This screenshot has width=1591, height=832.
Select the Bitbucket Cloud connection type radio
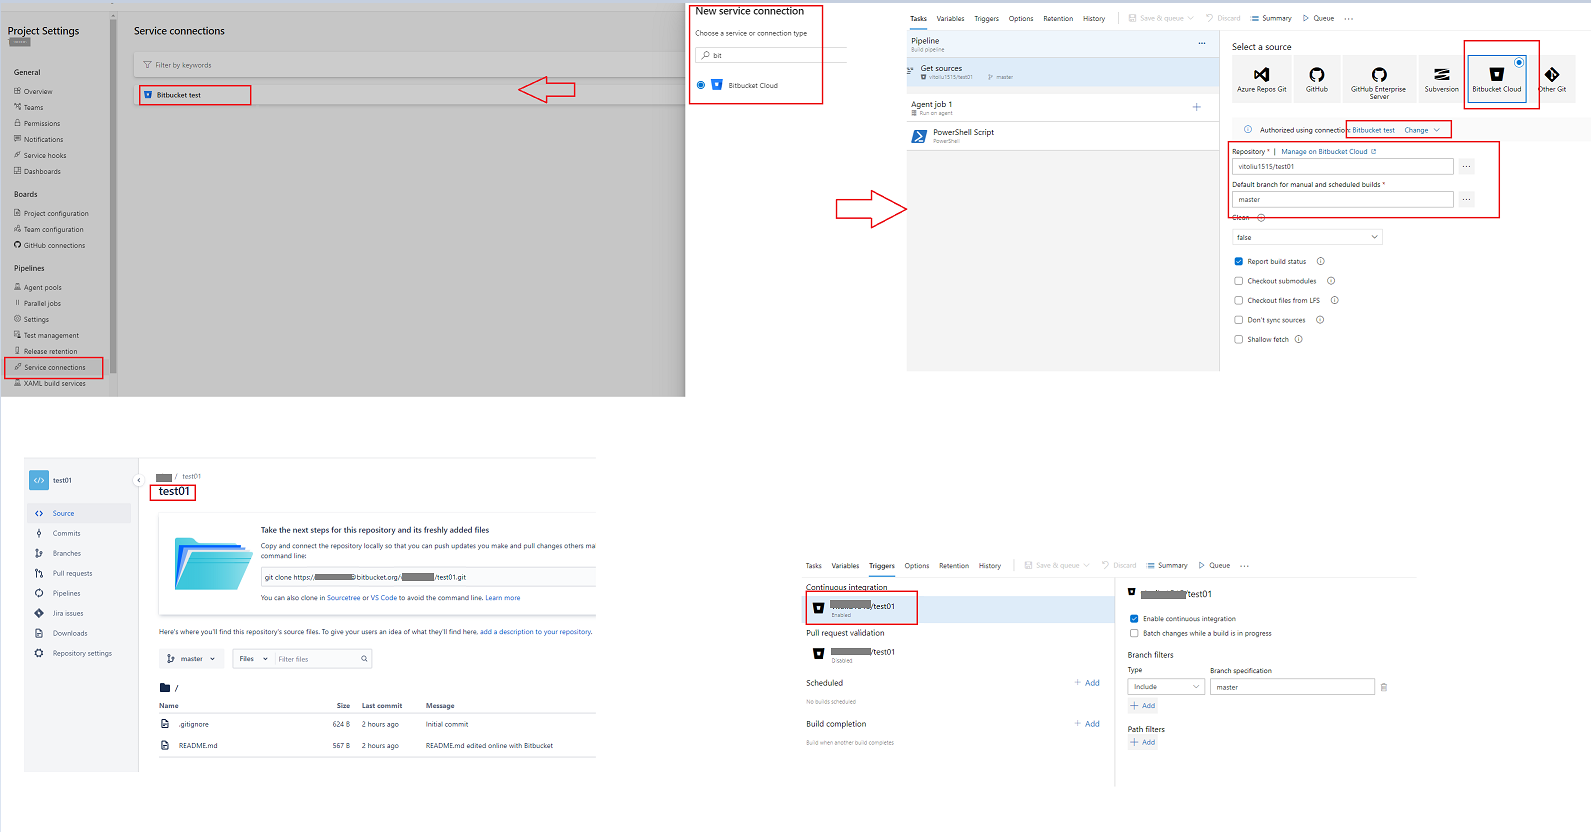[701, 85]
